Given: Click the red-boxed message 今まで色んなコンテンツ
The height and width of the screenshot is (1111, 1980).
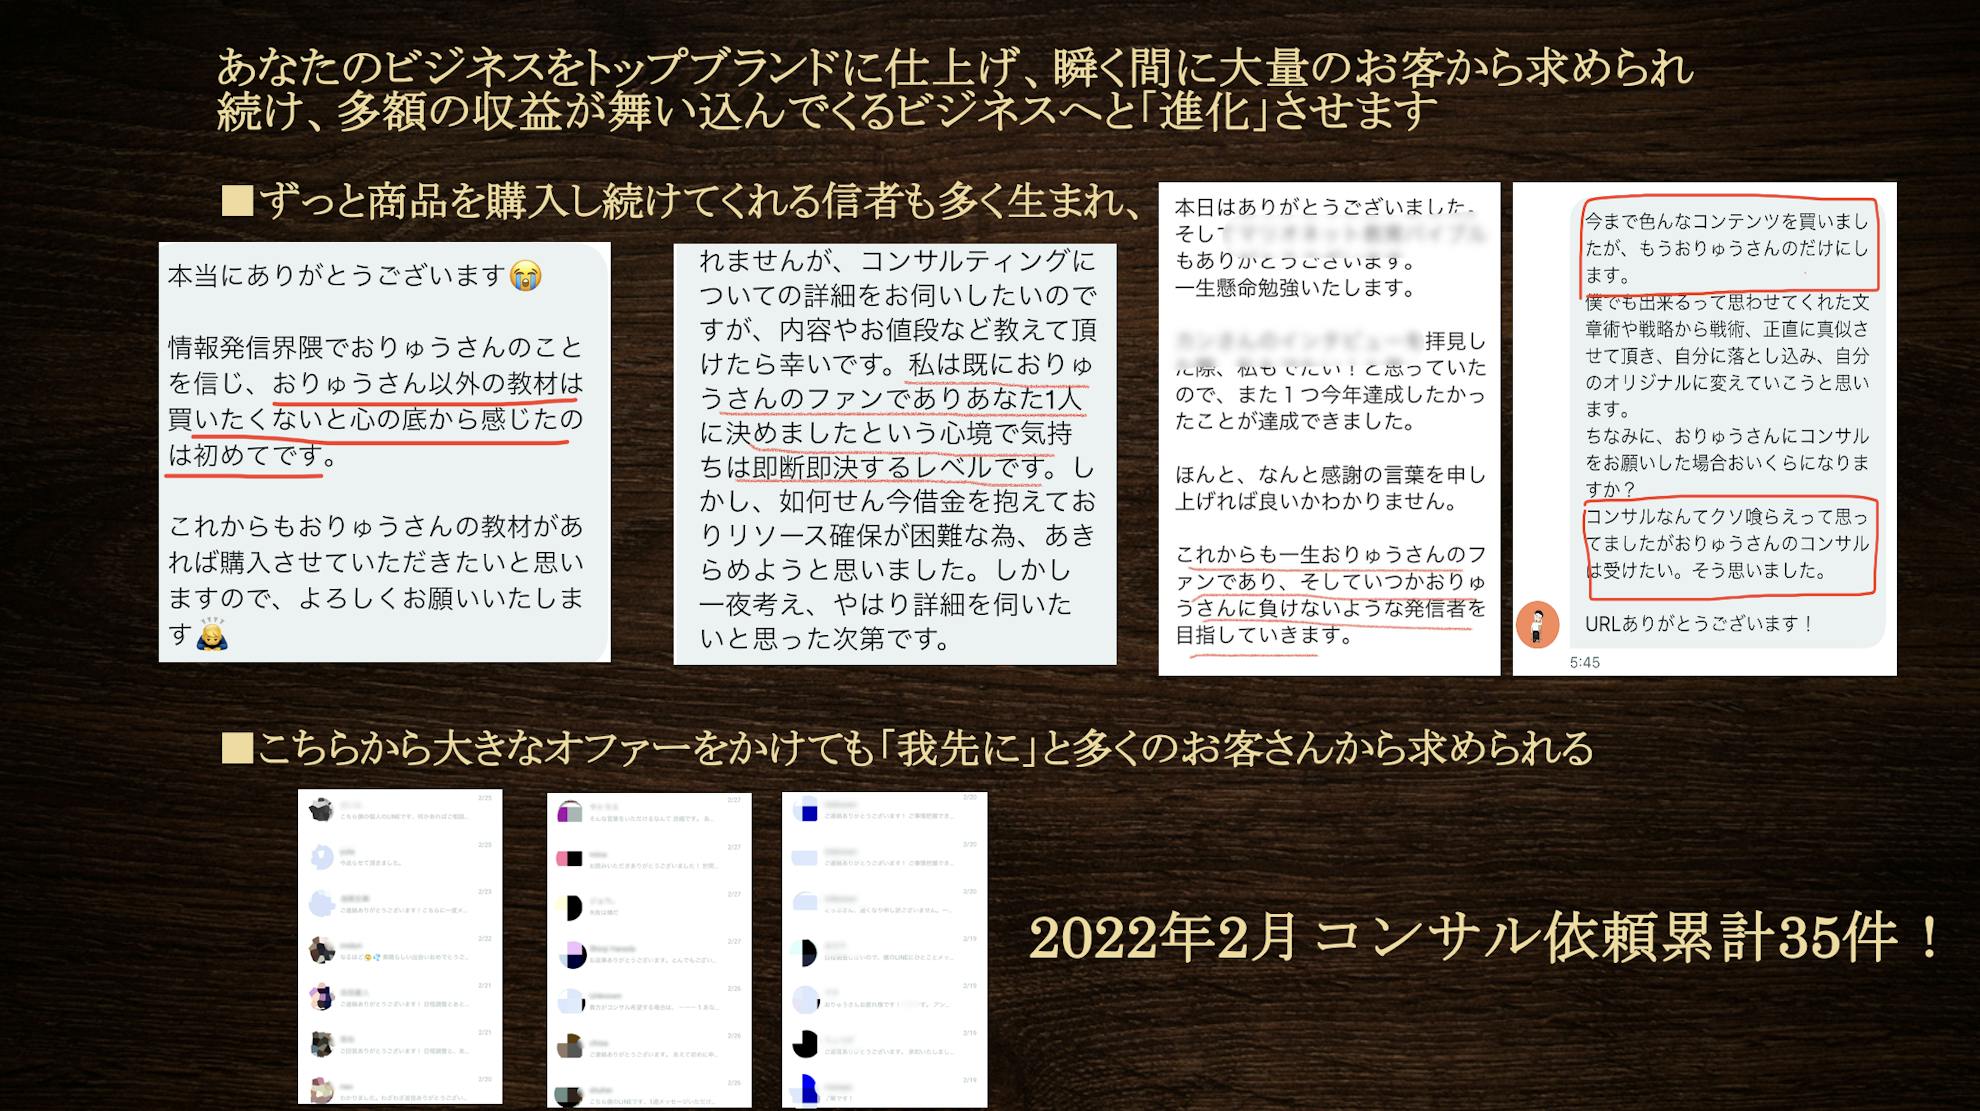Looking at the screenshot, I should 1726,247.
